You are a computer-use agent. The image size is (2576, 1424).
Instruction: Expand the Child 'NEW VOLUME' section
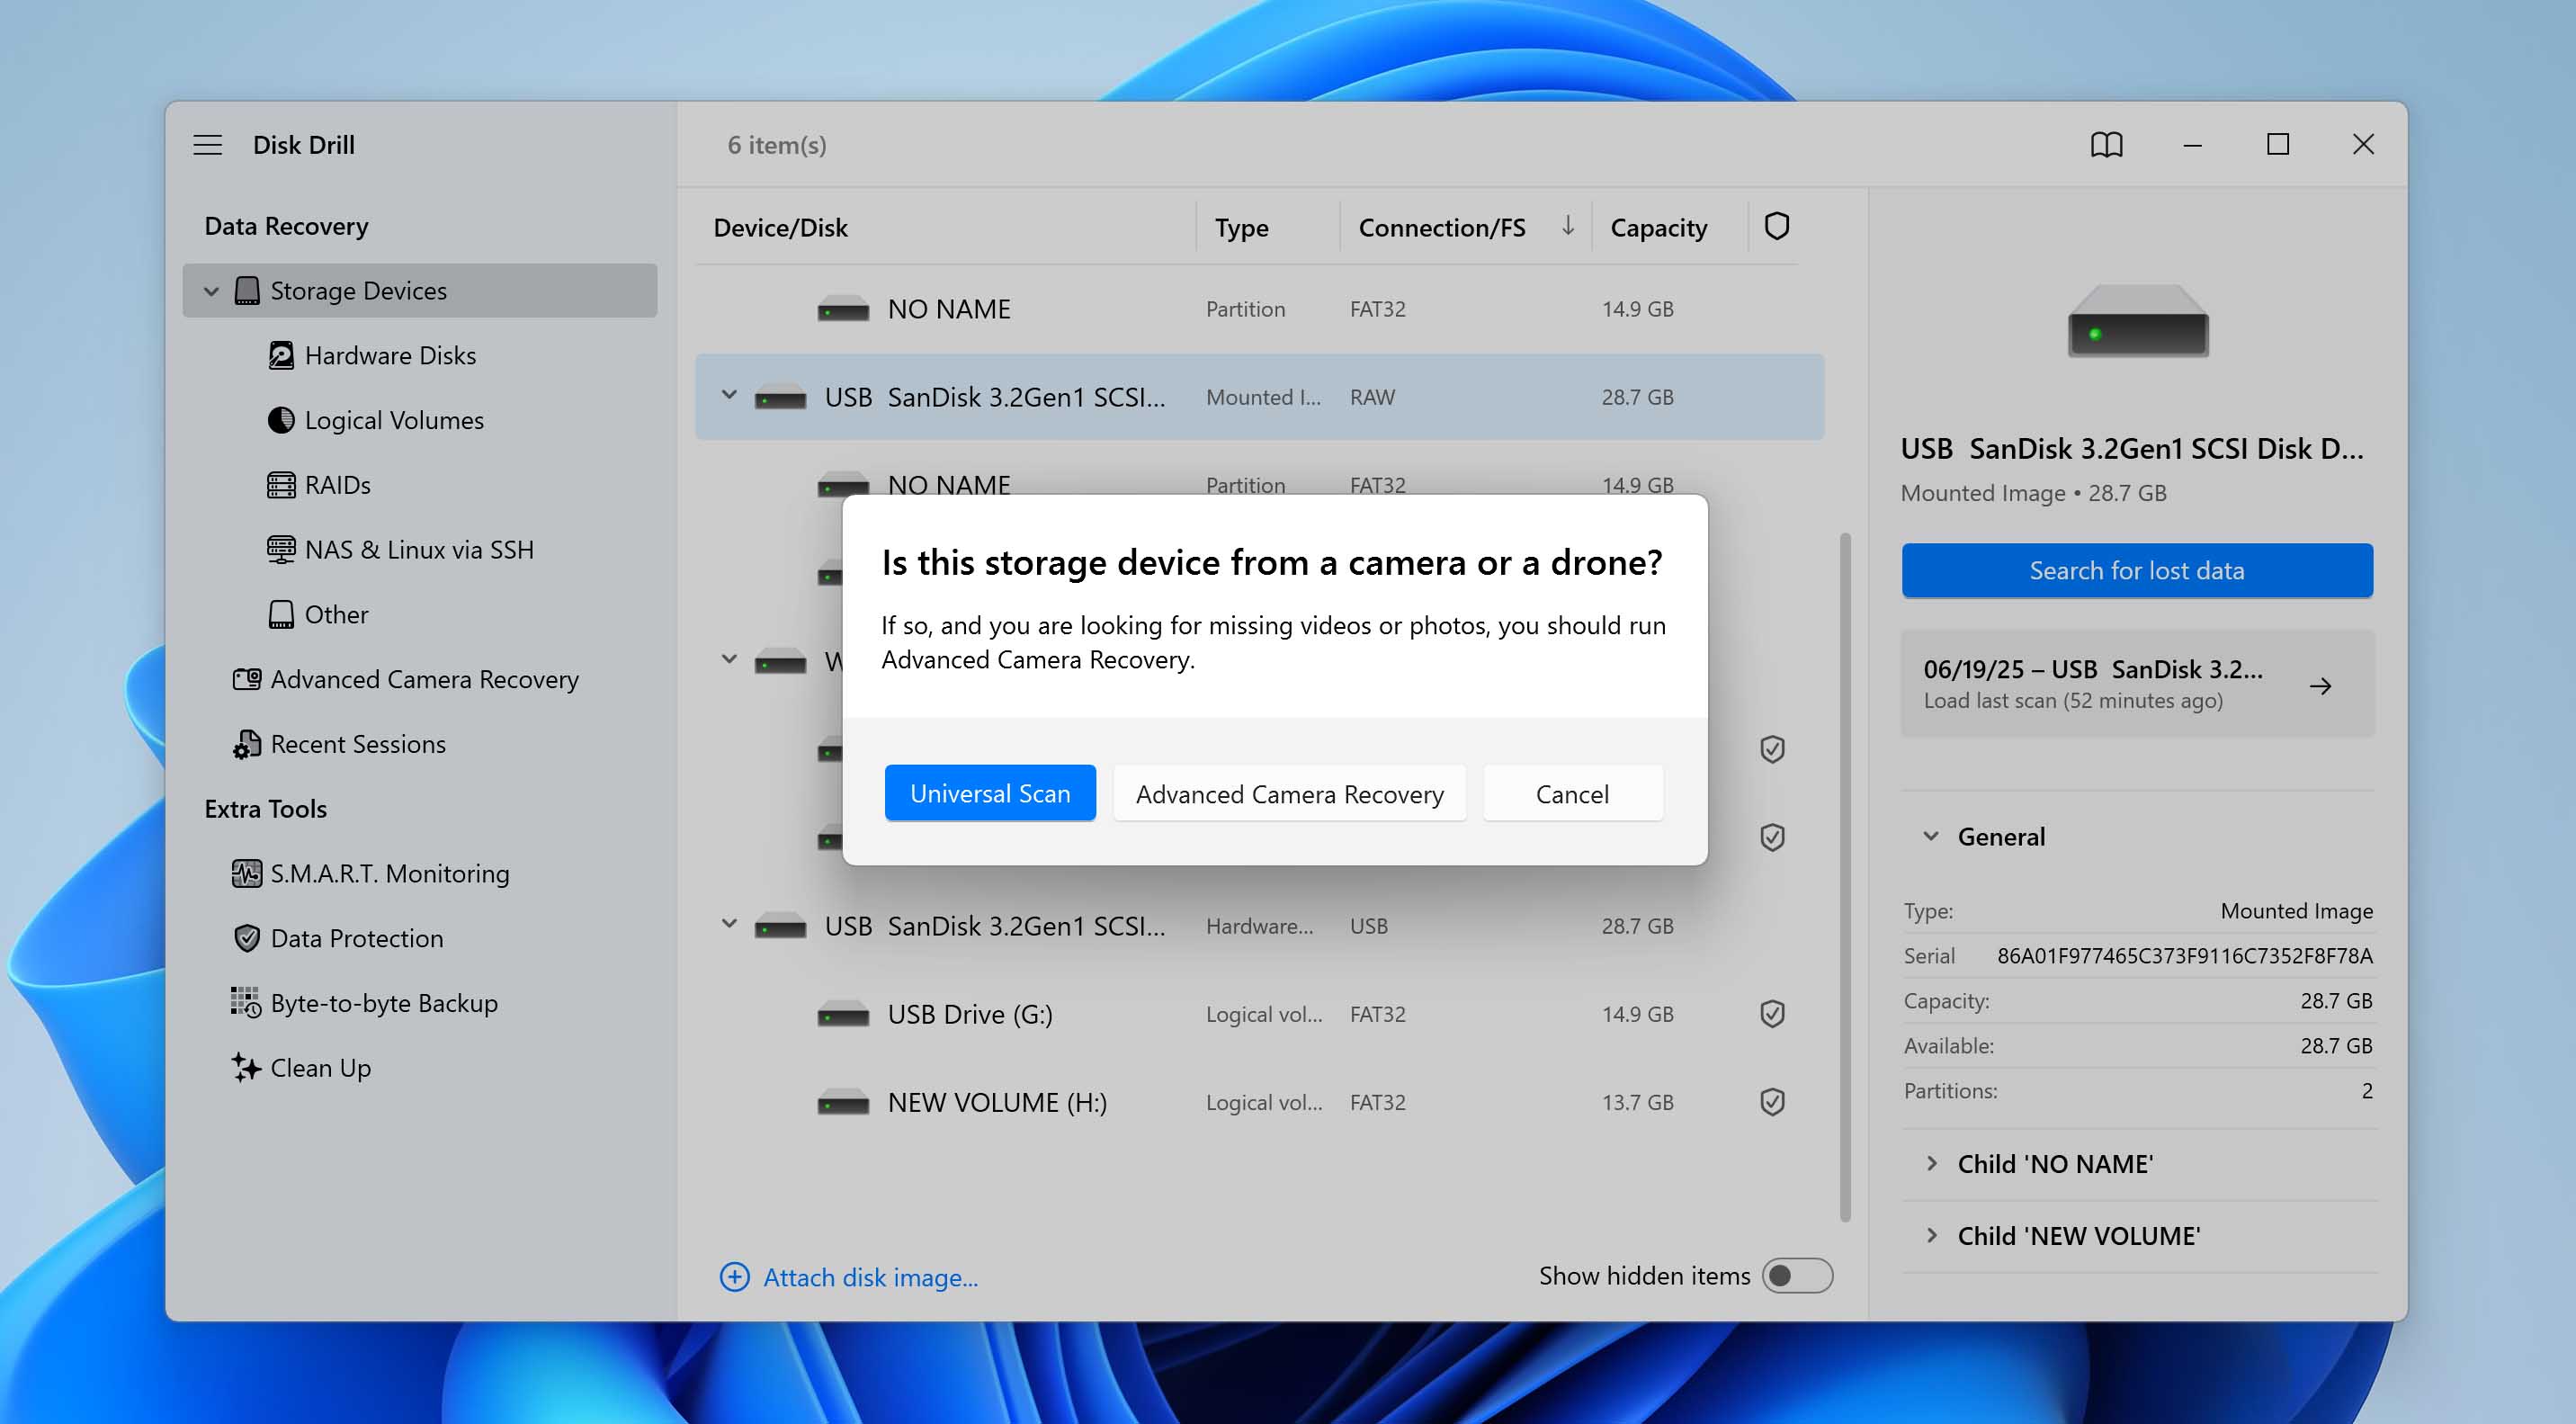point(1931,1236)
